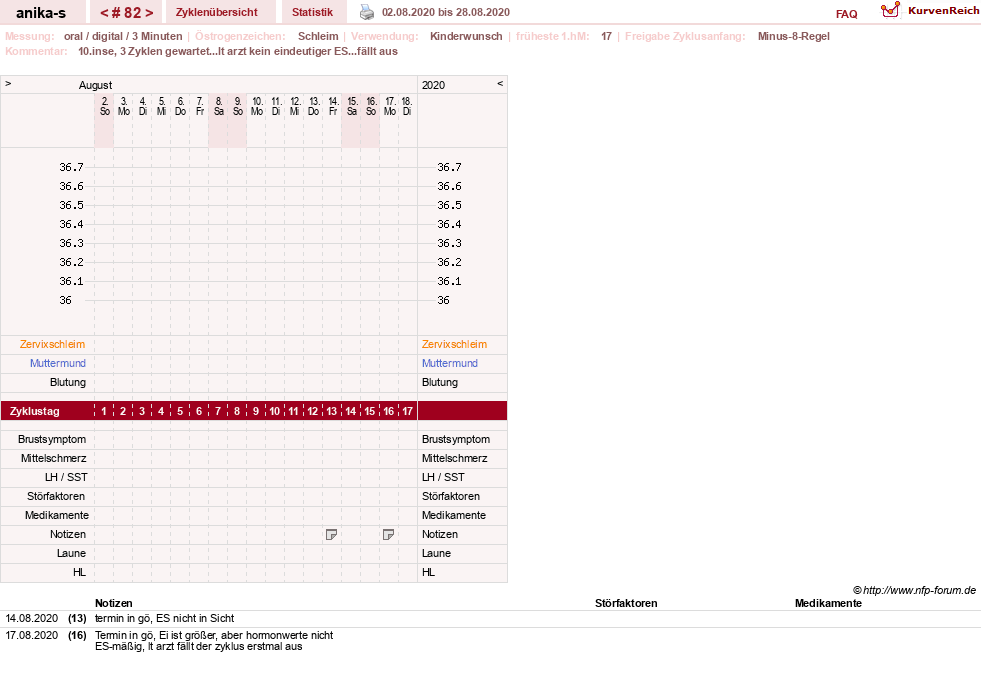Click the Schleim estrogen sign value
The height and width of the screenshot is (676, 981).
pos(318,36)
